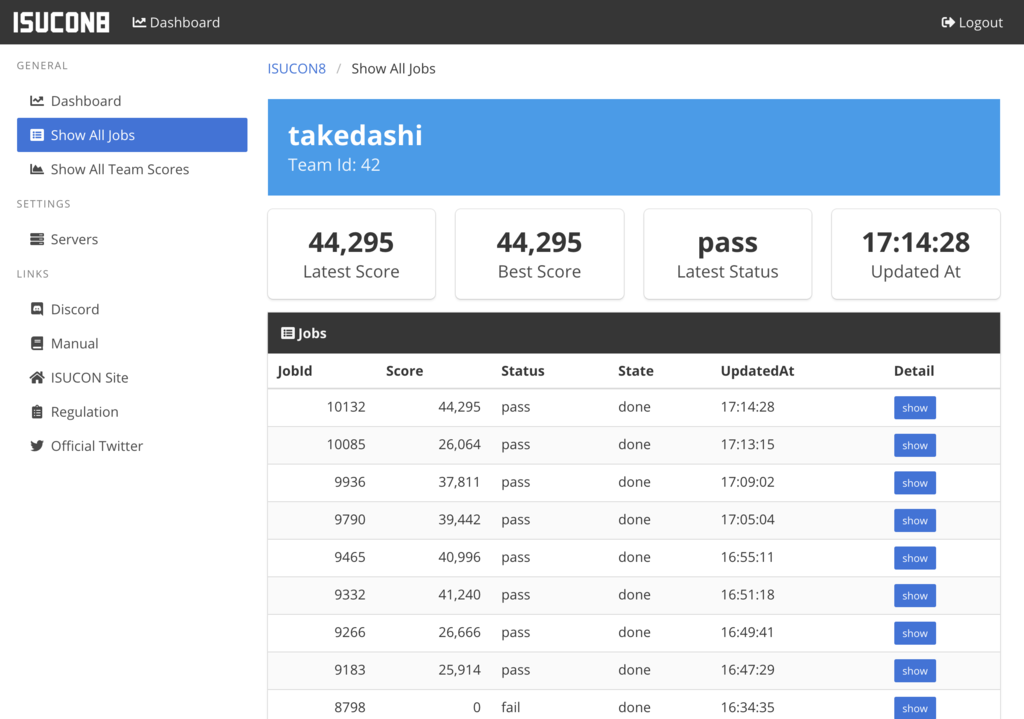Click the Latest Score card
The image size is (1024, 719).
[351, 254]
